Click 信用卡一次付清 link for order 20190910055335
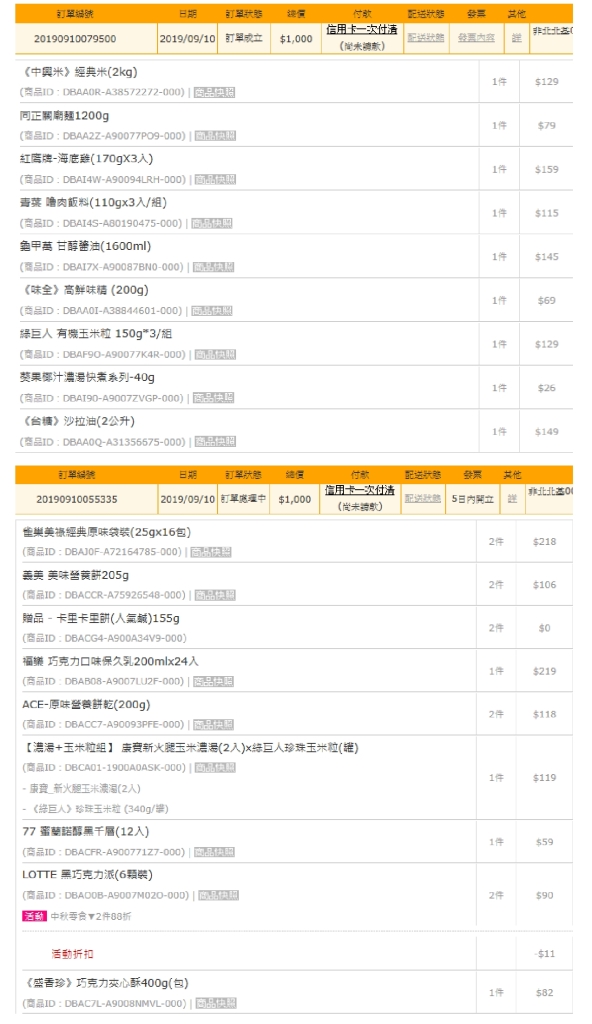 pyautogui.click(x=359, y=490)
